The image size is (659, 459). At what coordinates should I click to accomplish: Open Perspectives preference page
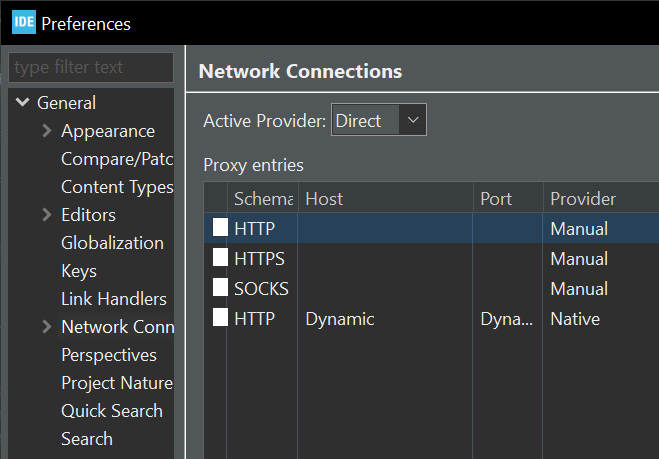coord(109,355)
